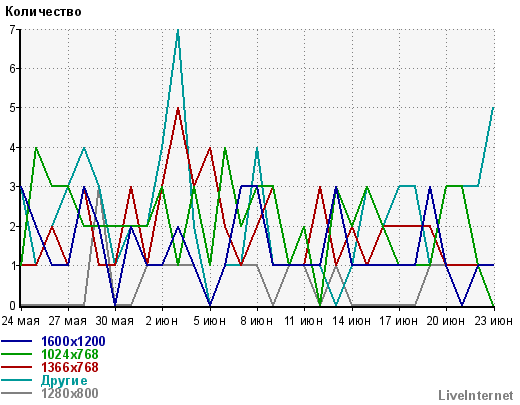Click the red 1366x768 legend line
The image size is (520, 405).
click(16, 367)
